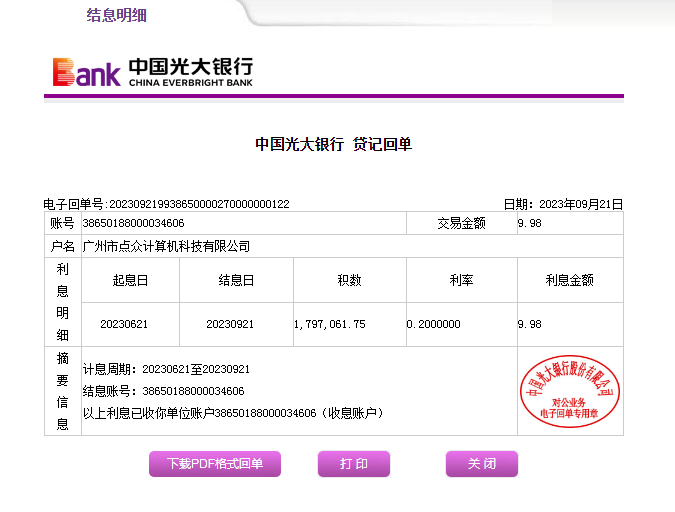Screen dimensions: 675x512
Task: Click the 起息日 column header
Action: [130, 280]
